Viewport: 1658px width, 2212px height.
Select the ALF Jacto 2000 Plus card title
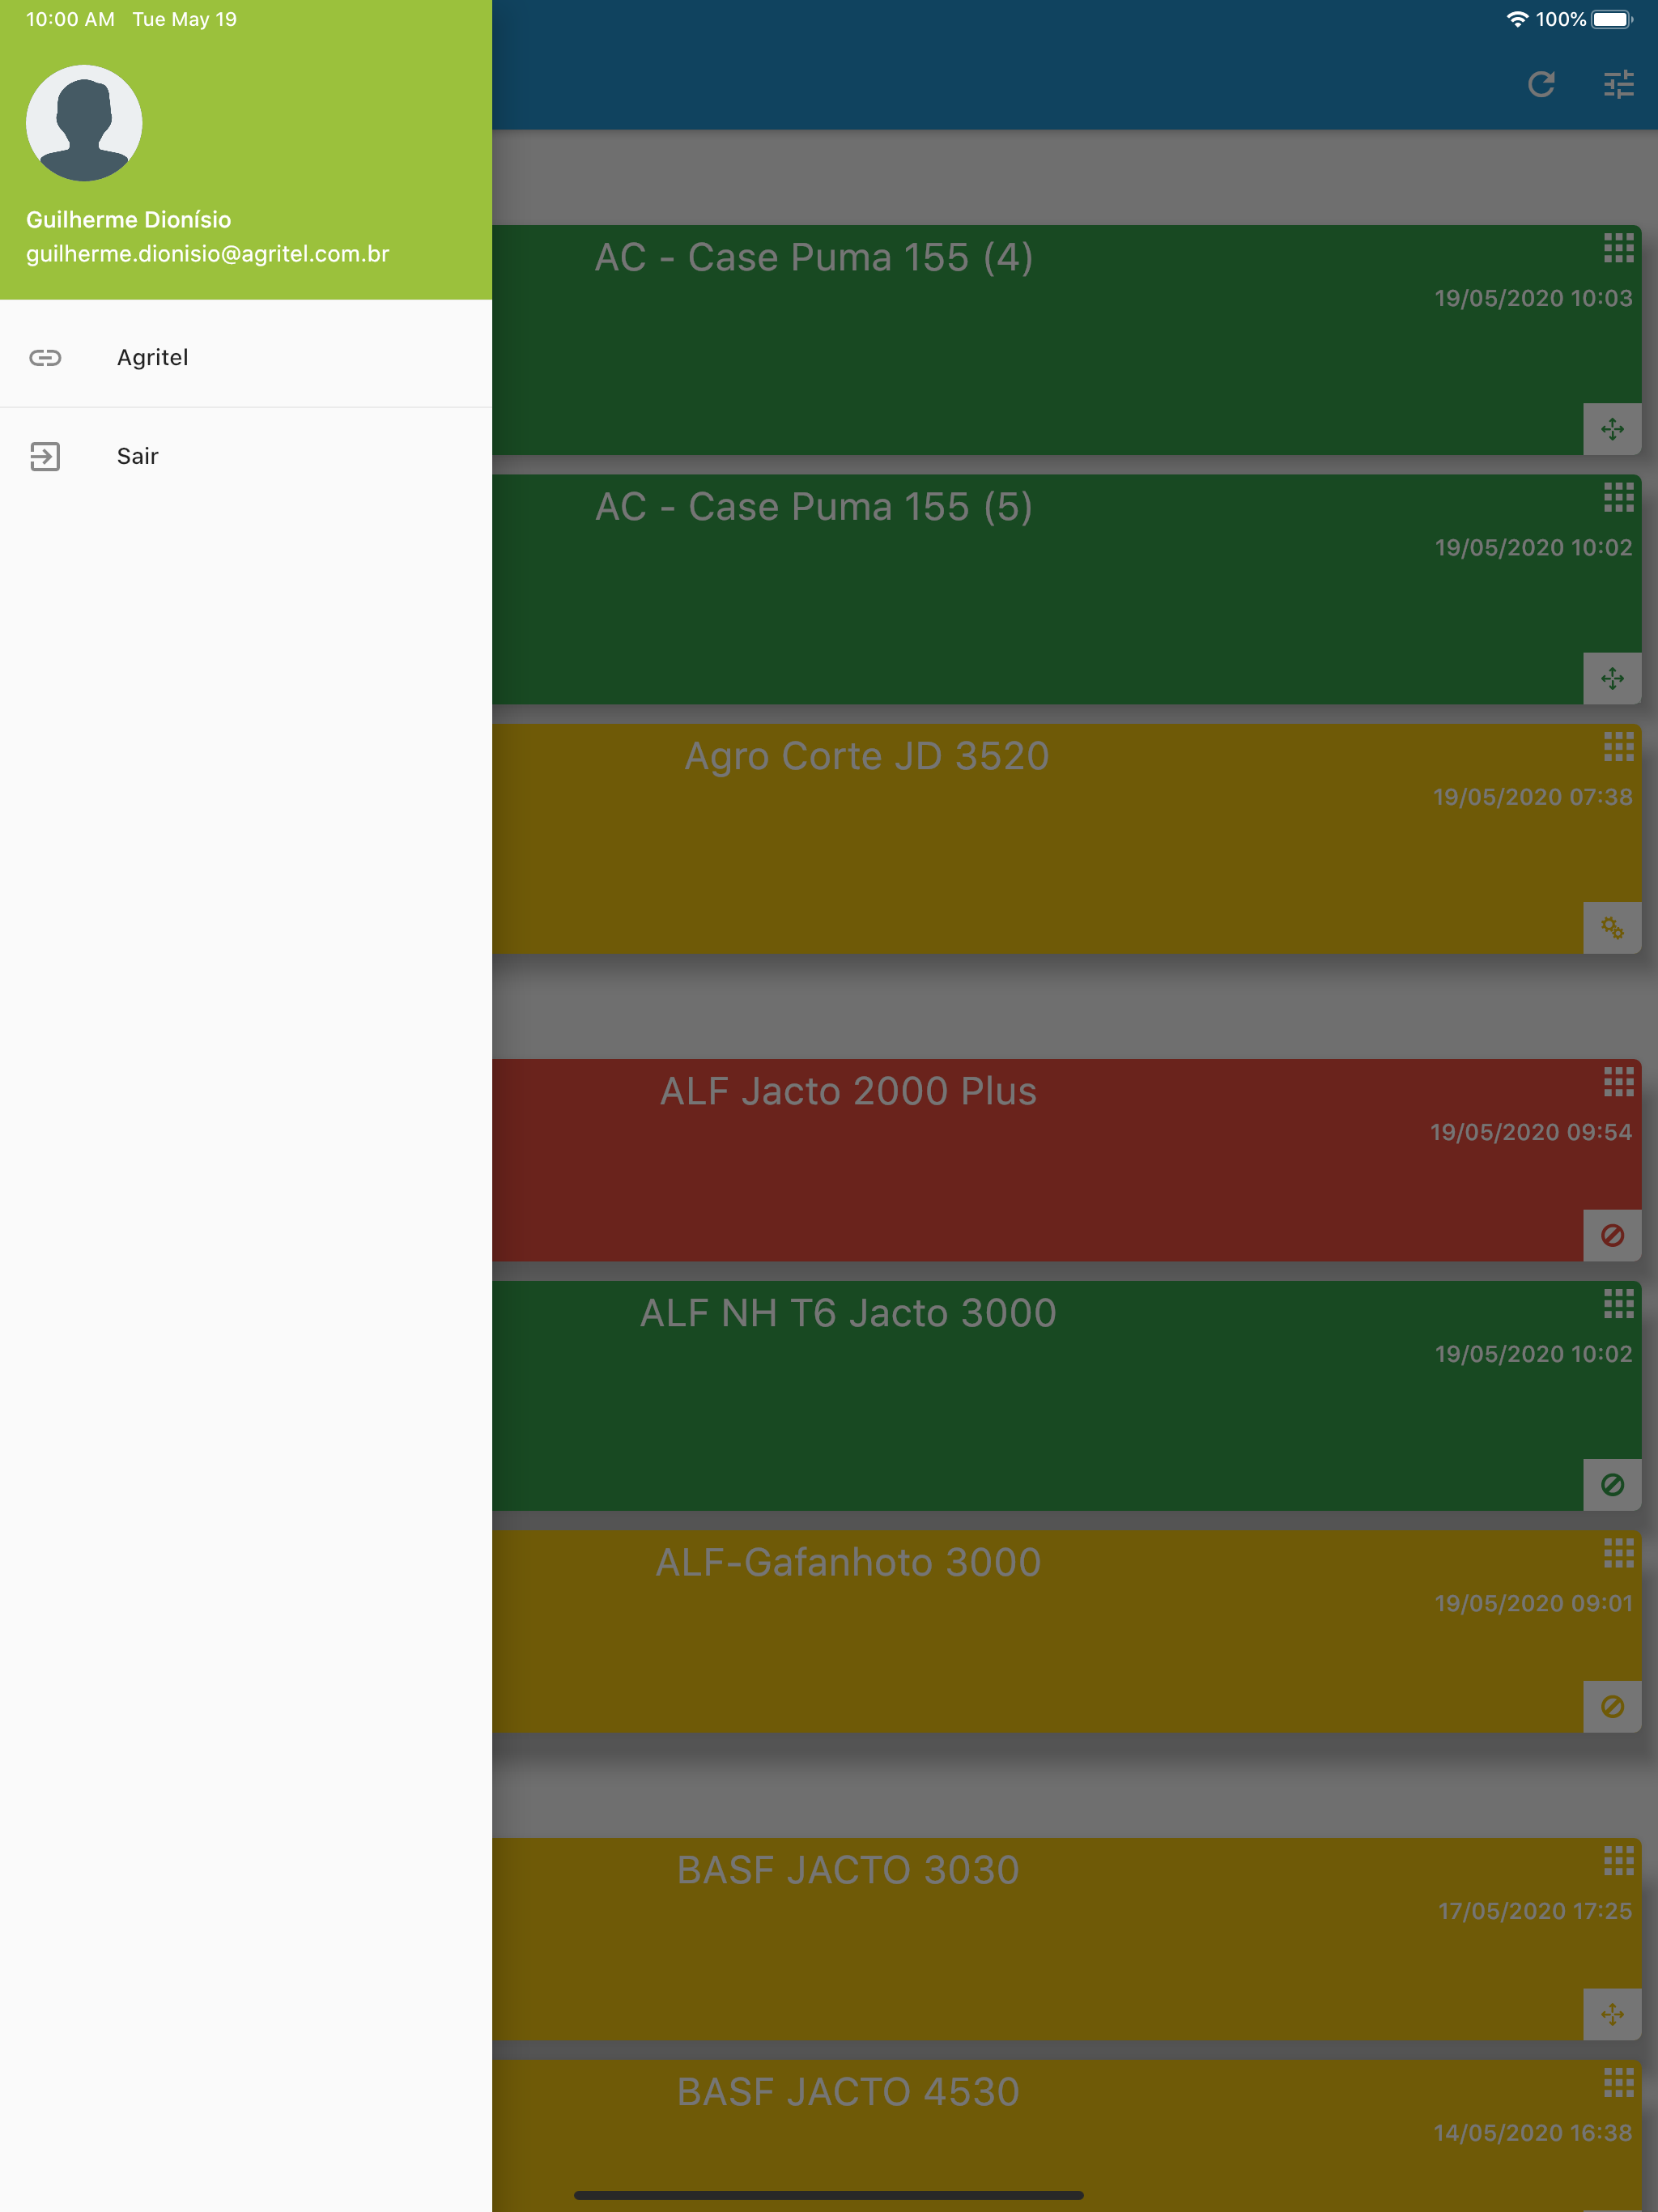[848, 1091]
